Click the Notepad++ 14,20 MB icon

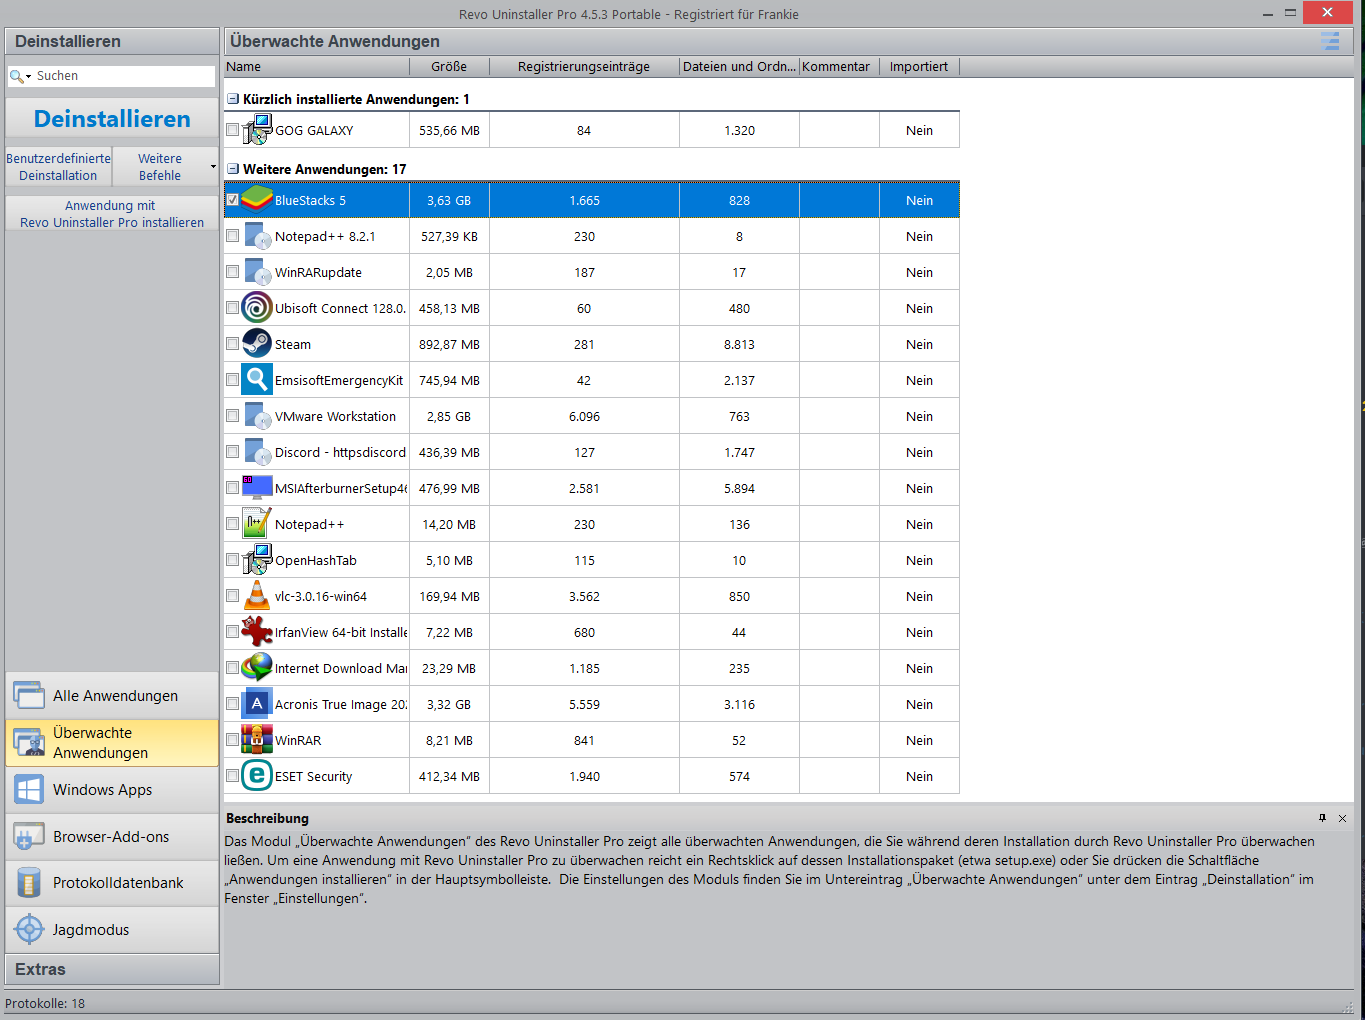coord(257,523)
